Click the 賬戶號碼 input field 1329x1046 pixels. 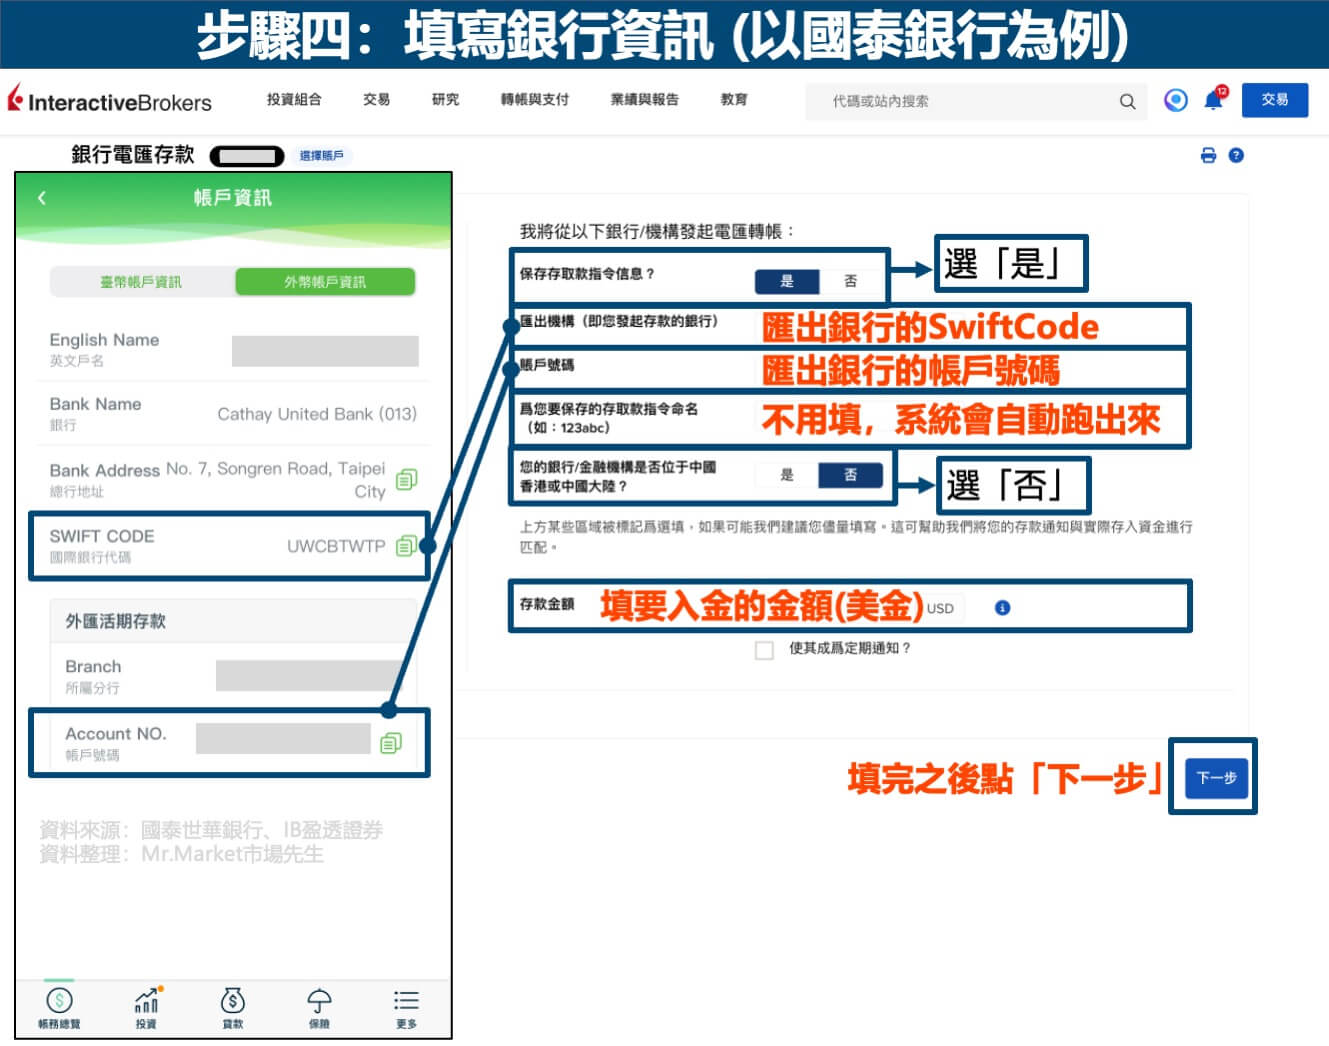970,370
